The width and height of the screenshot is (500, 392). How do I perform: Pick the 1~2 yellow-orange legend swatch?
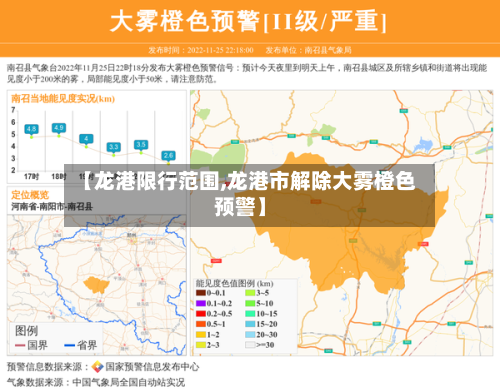click(201, 334)
